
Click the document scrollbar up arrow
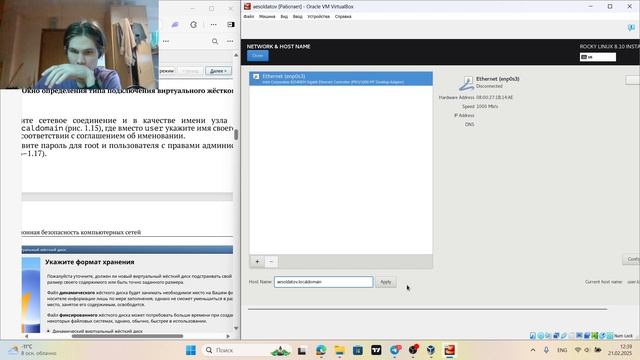[236, 55]
